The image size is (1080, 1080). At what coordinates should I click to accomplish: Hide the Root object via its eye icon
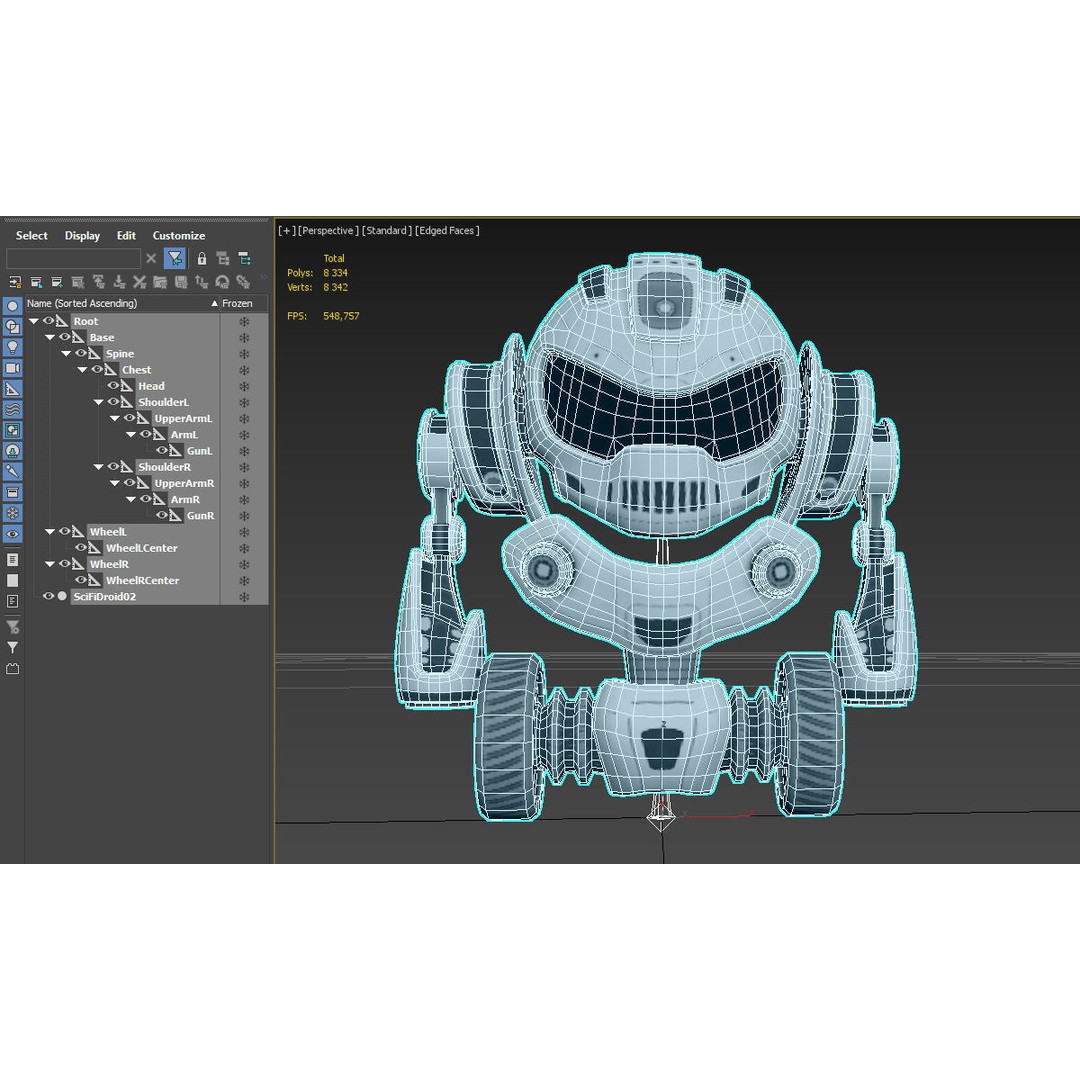coord(48,320)
